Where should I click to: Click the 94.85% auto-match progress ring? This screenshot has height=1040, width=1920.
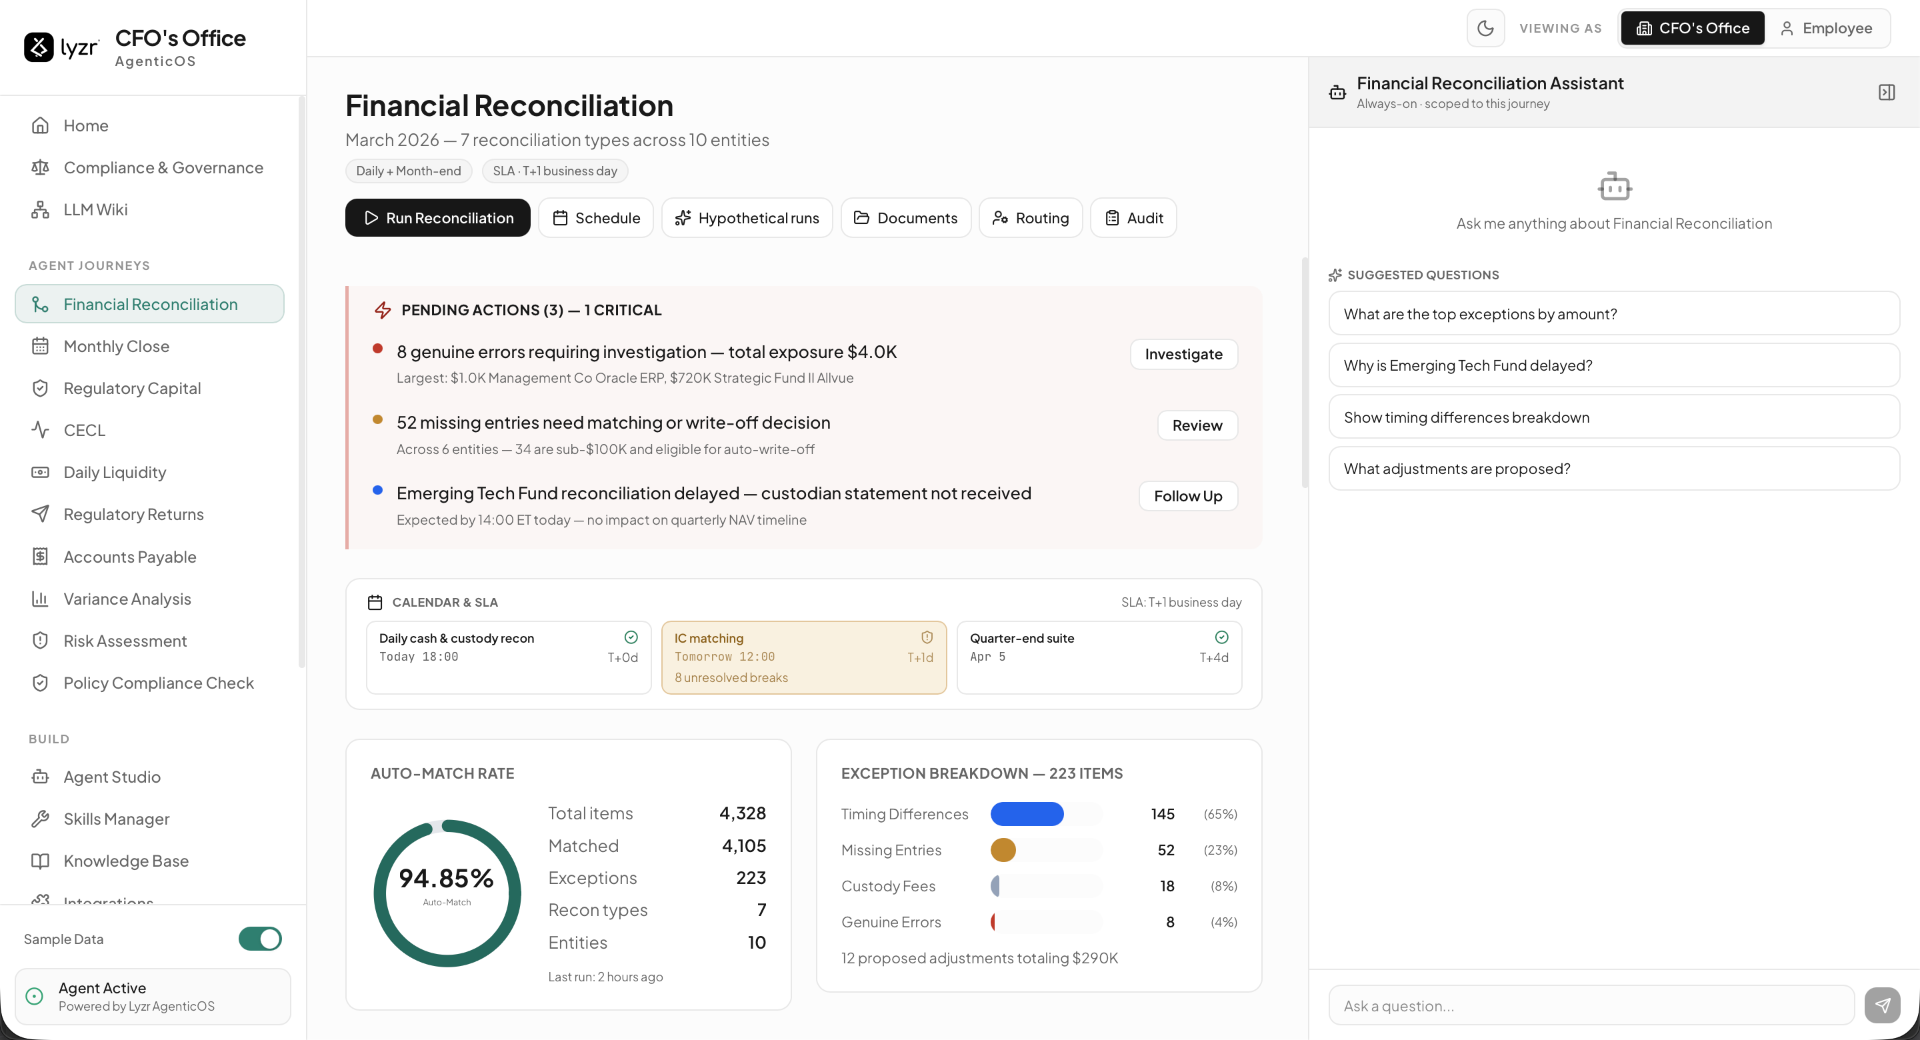(x=447, y=893)
